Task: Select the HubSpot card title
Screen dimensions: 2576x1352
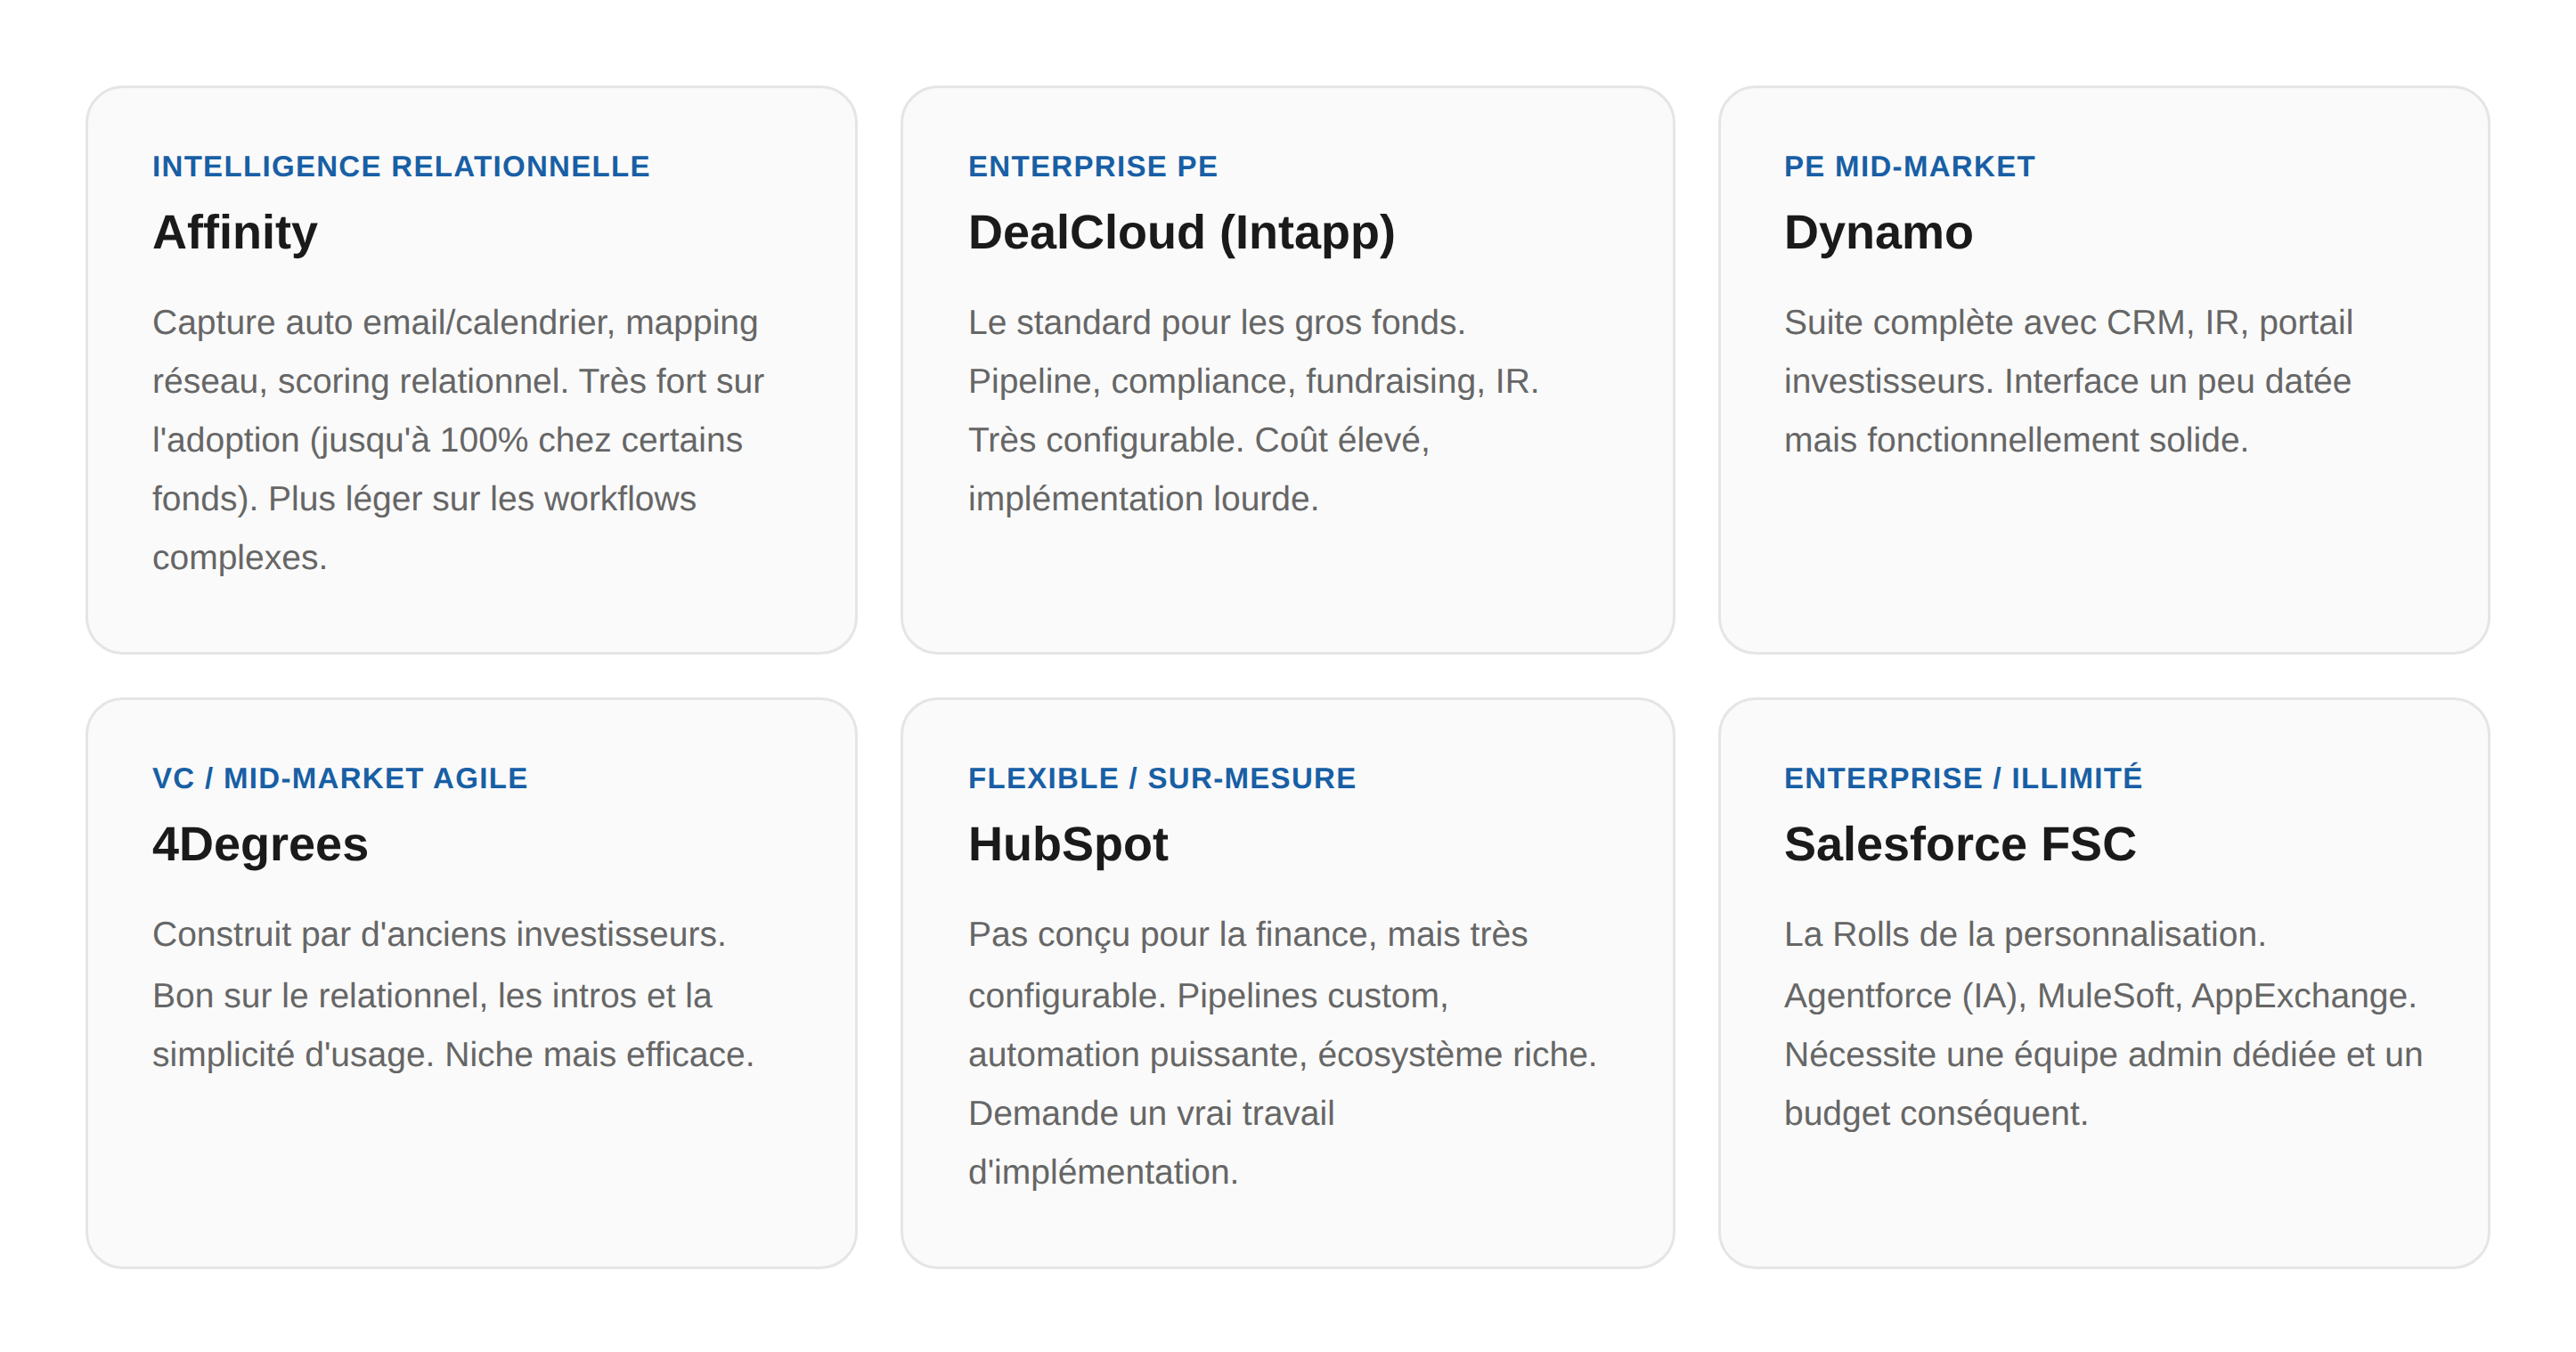Action: pyautogui.click(x=1067, y=845)
